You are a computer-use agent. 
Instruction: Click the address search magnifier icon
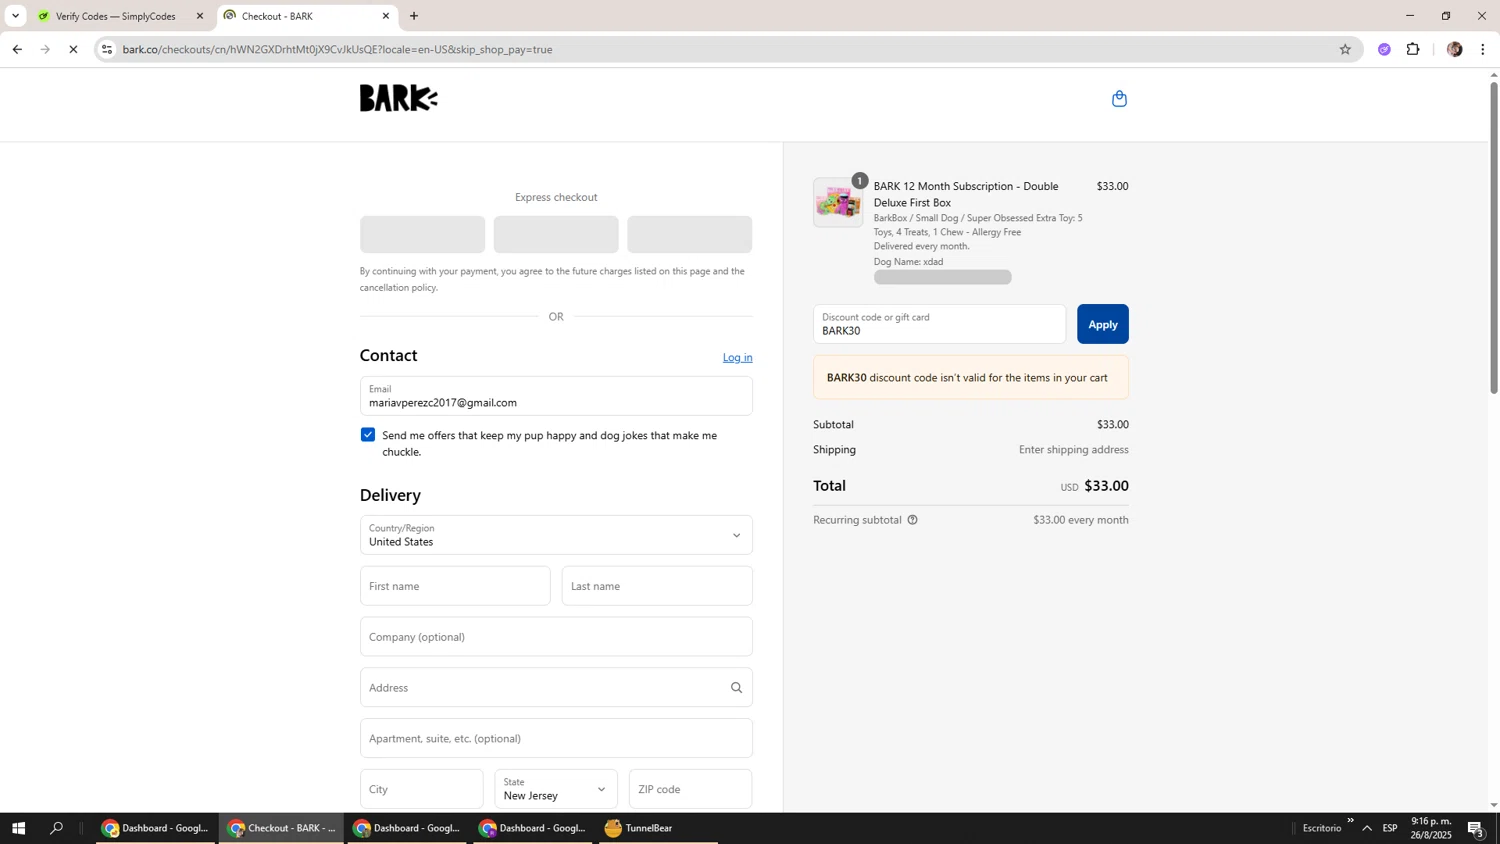[736, 687]
